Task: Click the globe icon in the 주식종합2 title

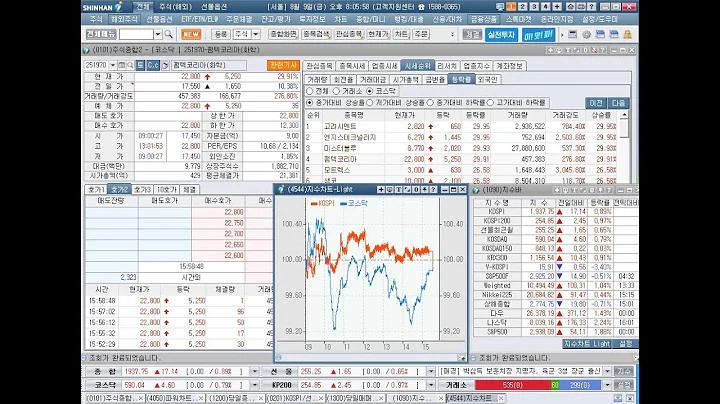Action: pos(86,50)
